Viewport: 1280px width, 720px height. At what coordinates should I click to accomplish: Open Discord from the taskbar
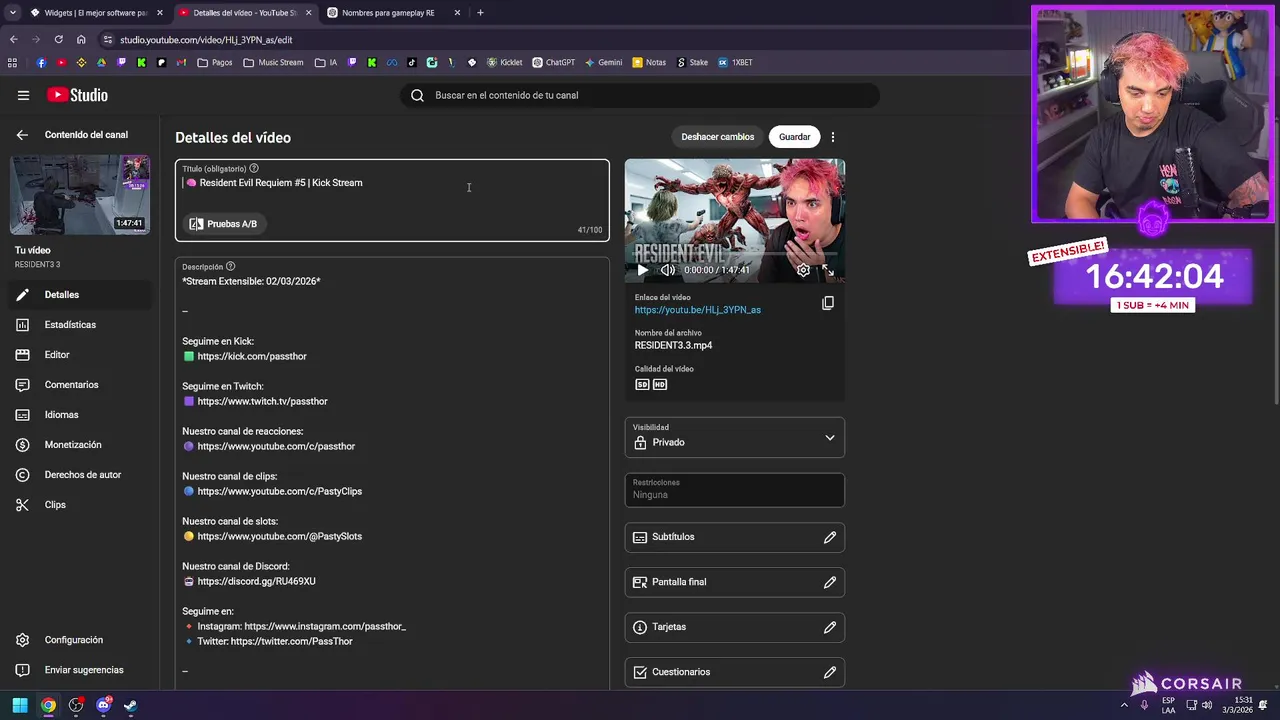point(103,705)
